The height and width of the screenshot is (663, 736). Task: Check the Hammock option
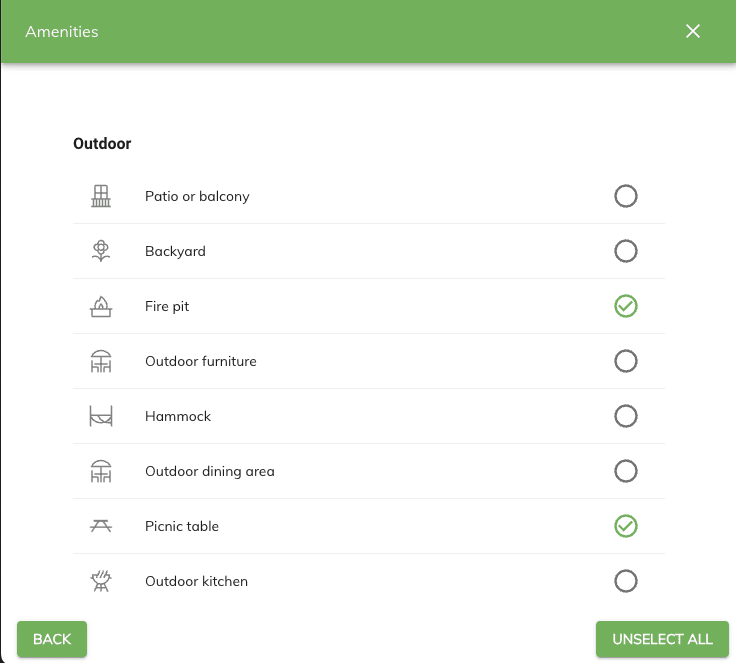(626, 416)
